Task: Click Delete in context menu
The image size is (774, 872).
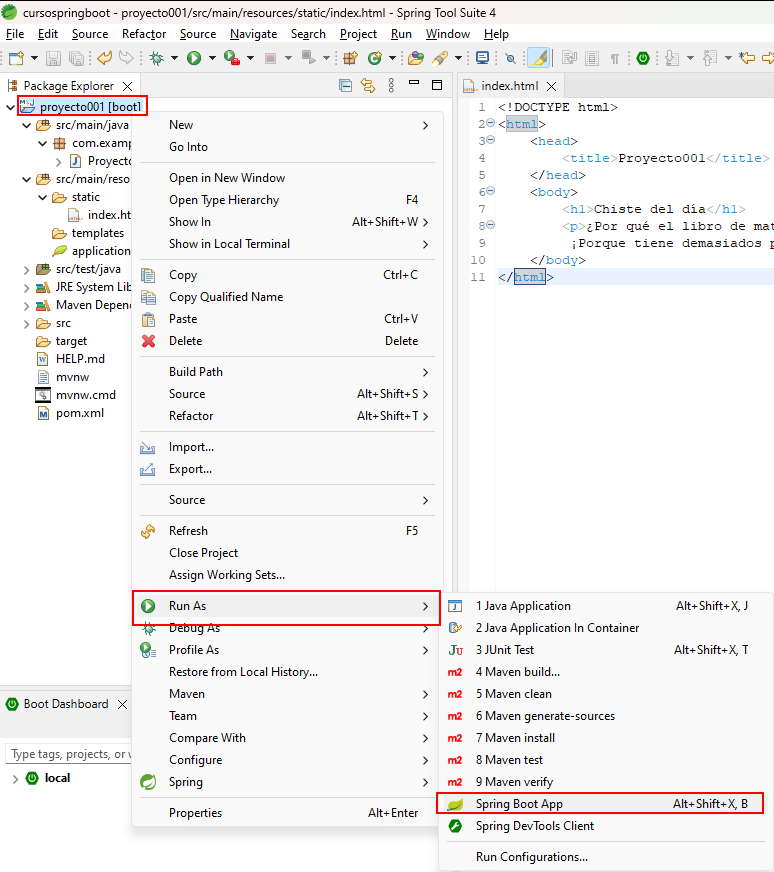Action: pos(287,341)
